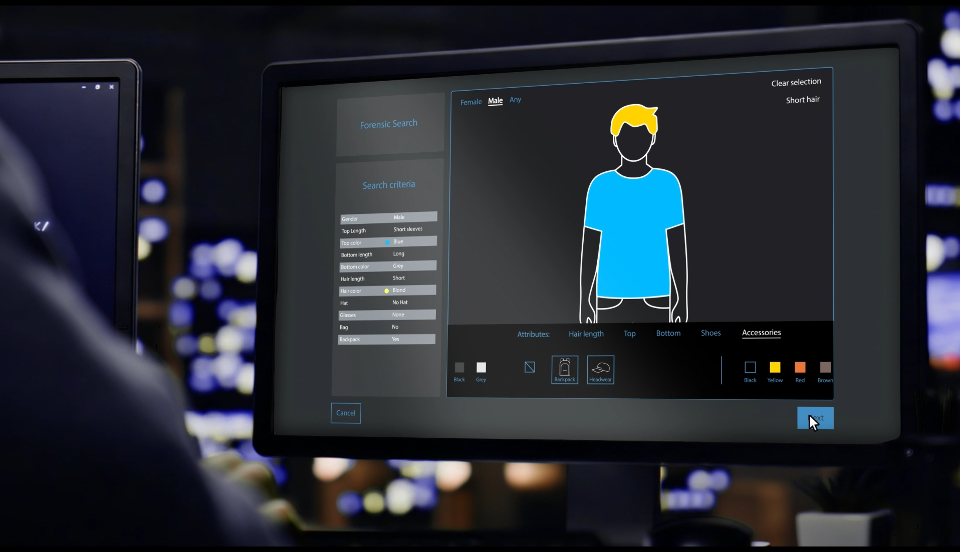Switch to the Shoes attribute tab

point(711,333)
